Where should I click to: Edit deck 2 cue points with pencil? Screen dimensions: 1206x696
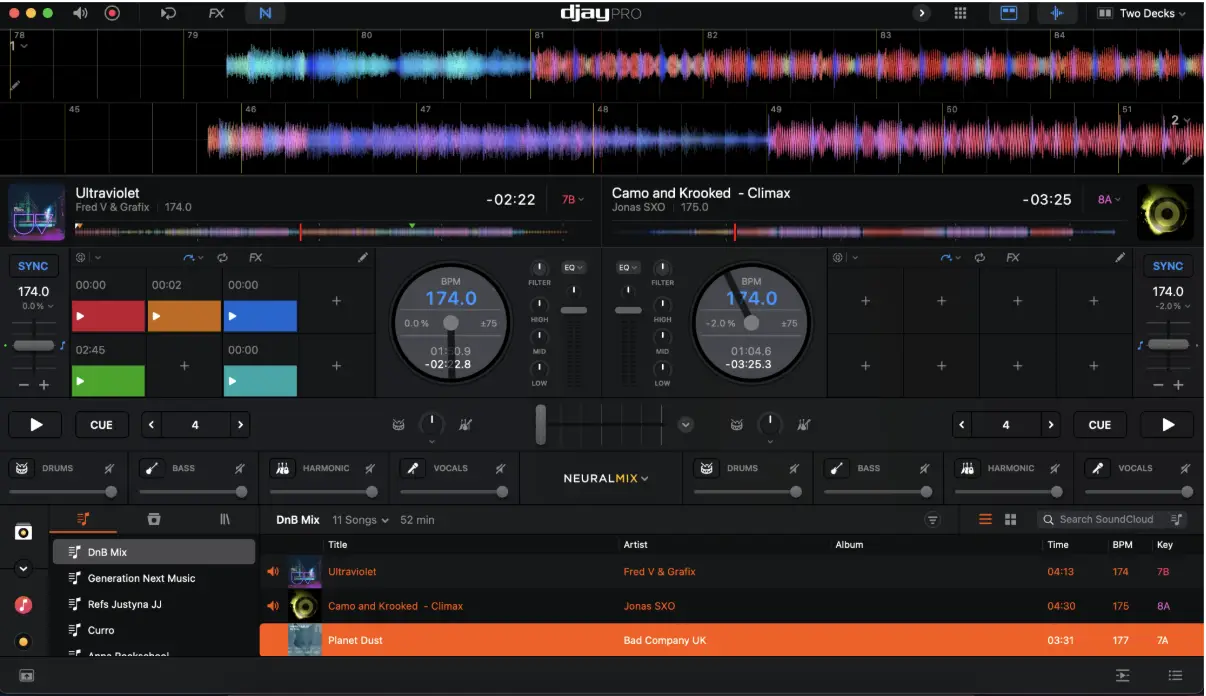pos(1121,258)
